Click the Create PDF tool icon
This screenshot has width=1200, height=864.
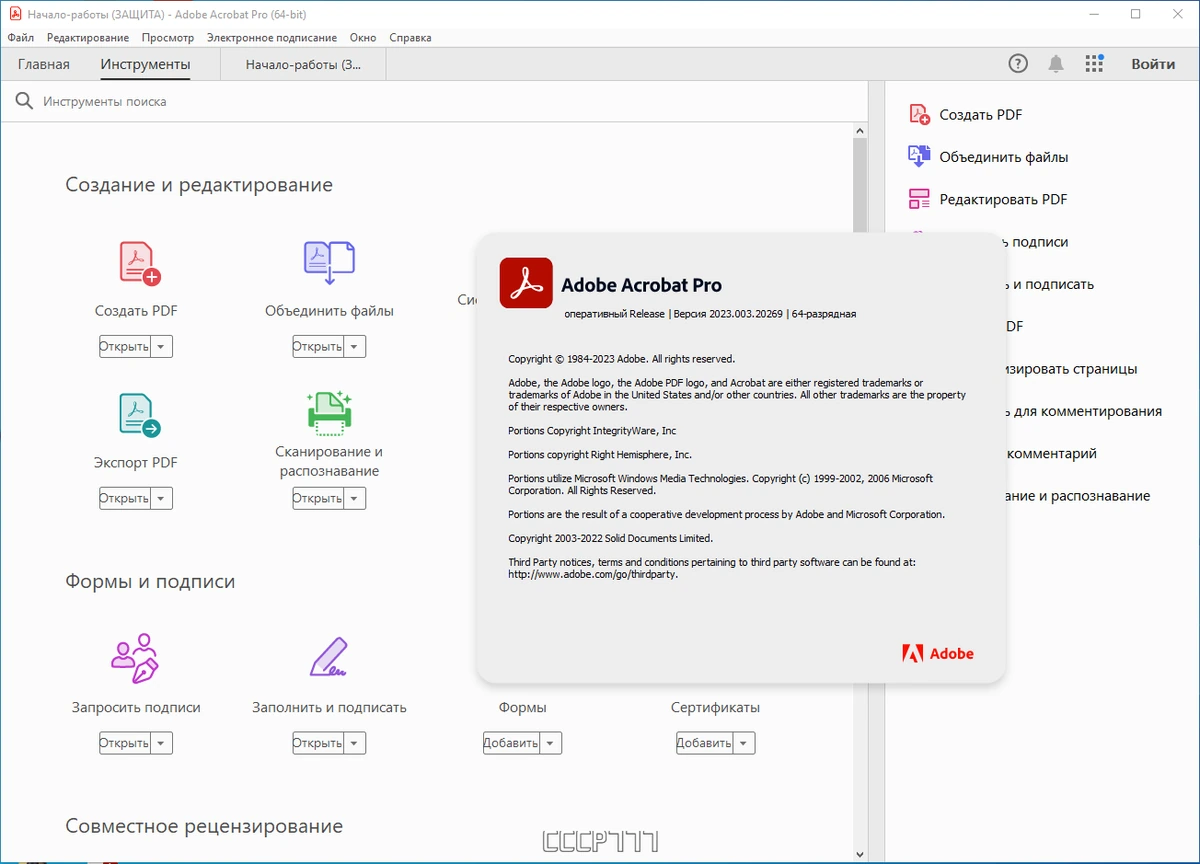coord(139,263)
